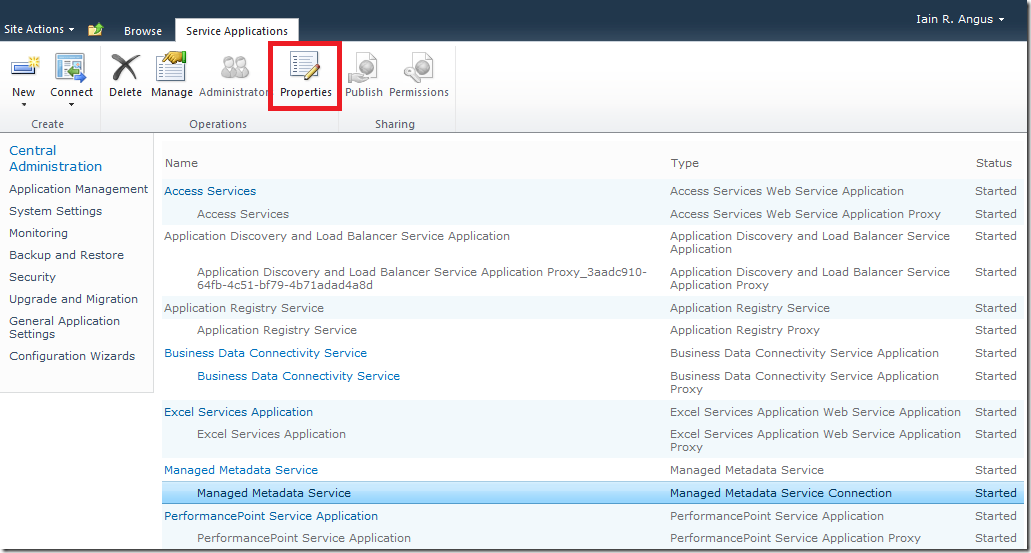
Task: Click Access Services Web Service Application Proxy cell
Action: click(x=805, y=214)
